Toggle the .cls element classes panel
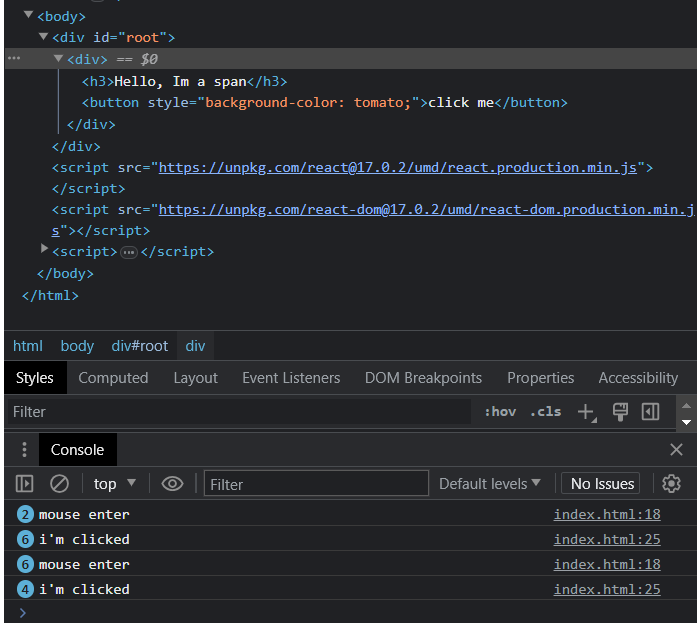 546,411
